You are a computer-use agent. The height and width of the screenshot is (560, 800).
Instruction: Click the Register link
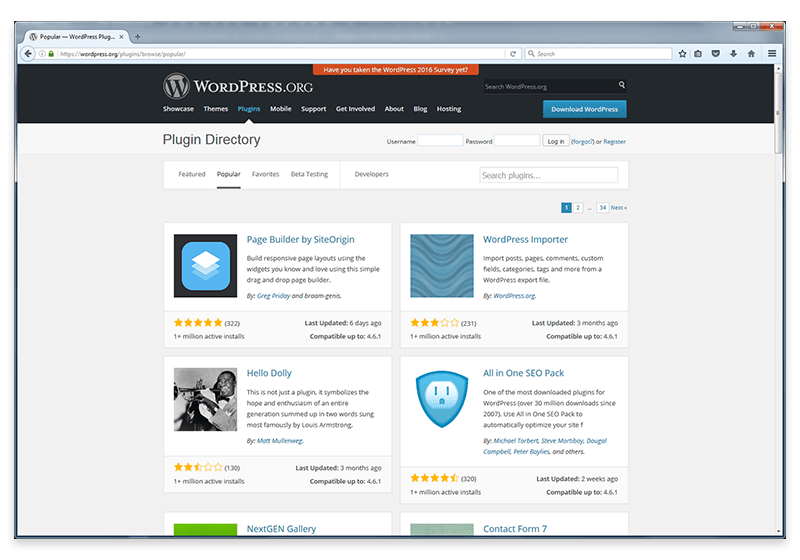pos(614,142)
